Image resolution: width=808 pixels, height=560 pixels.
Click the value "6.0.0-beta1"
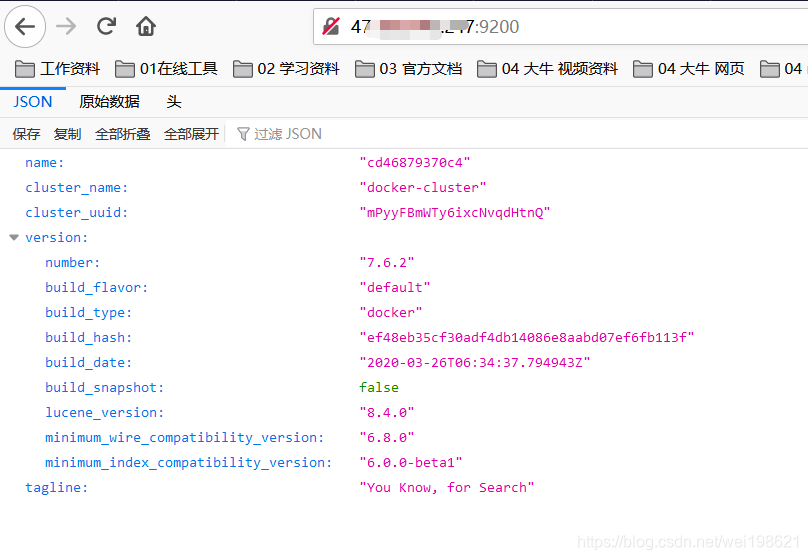411,463
